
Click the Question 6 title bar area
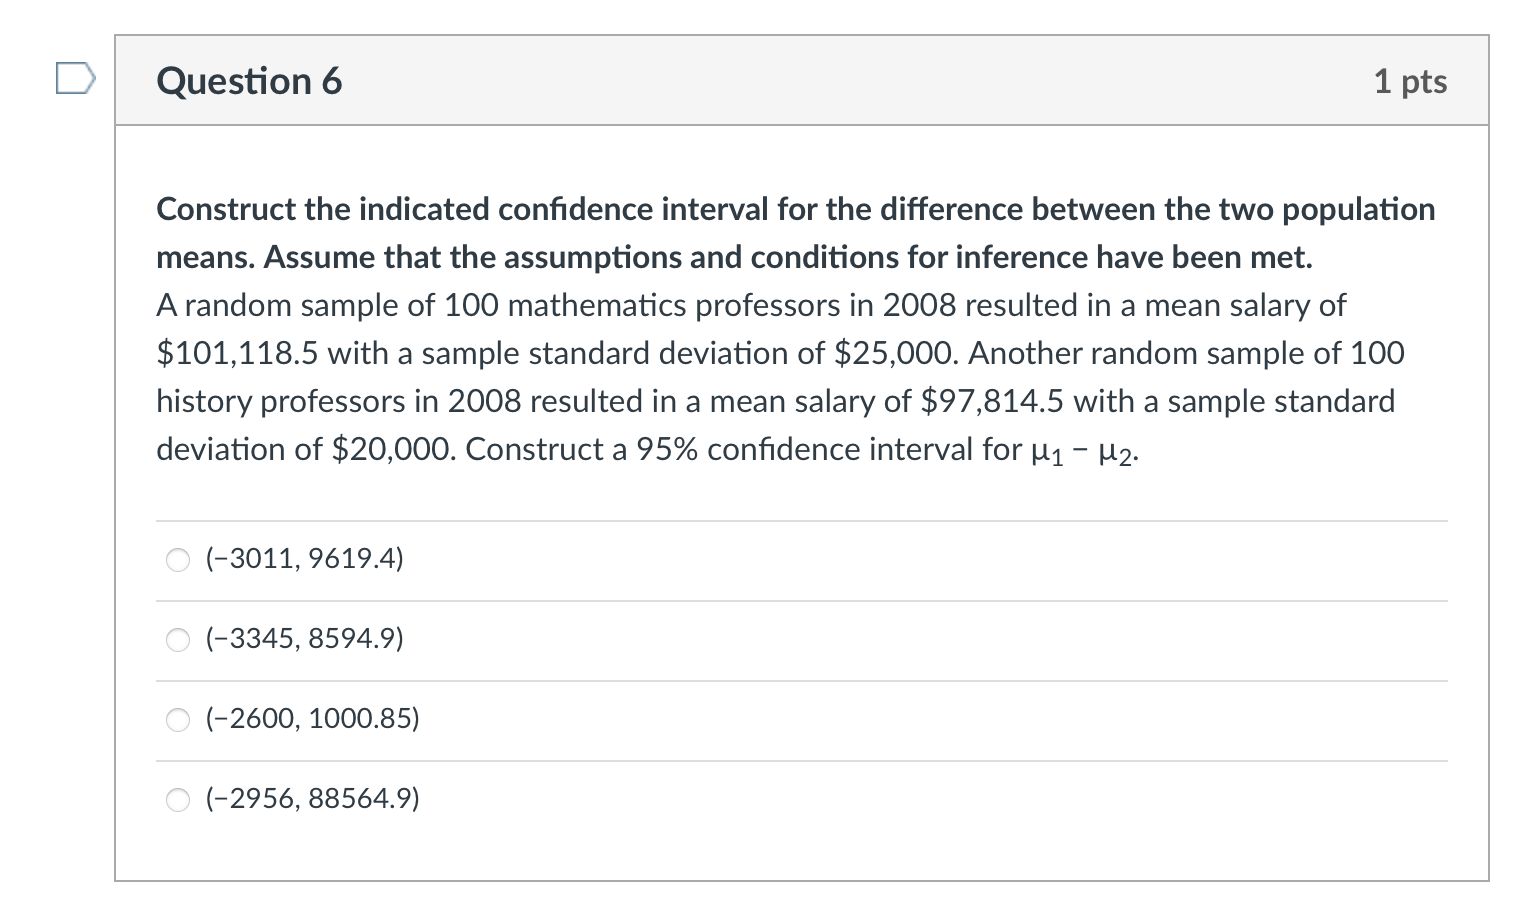point(800,80)
